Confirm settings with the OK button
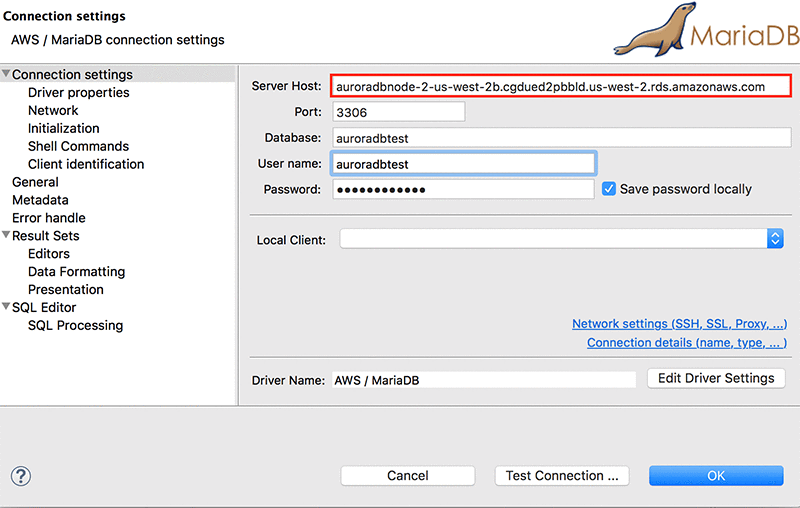800x508 pixels. [716, 475]
